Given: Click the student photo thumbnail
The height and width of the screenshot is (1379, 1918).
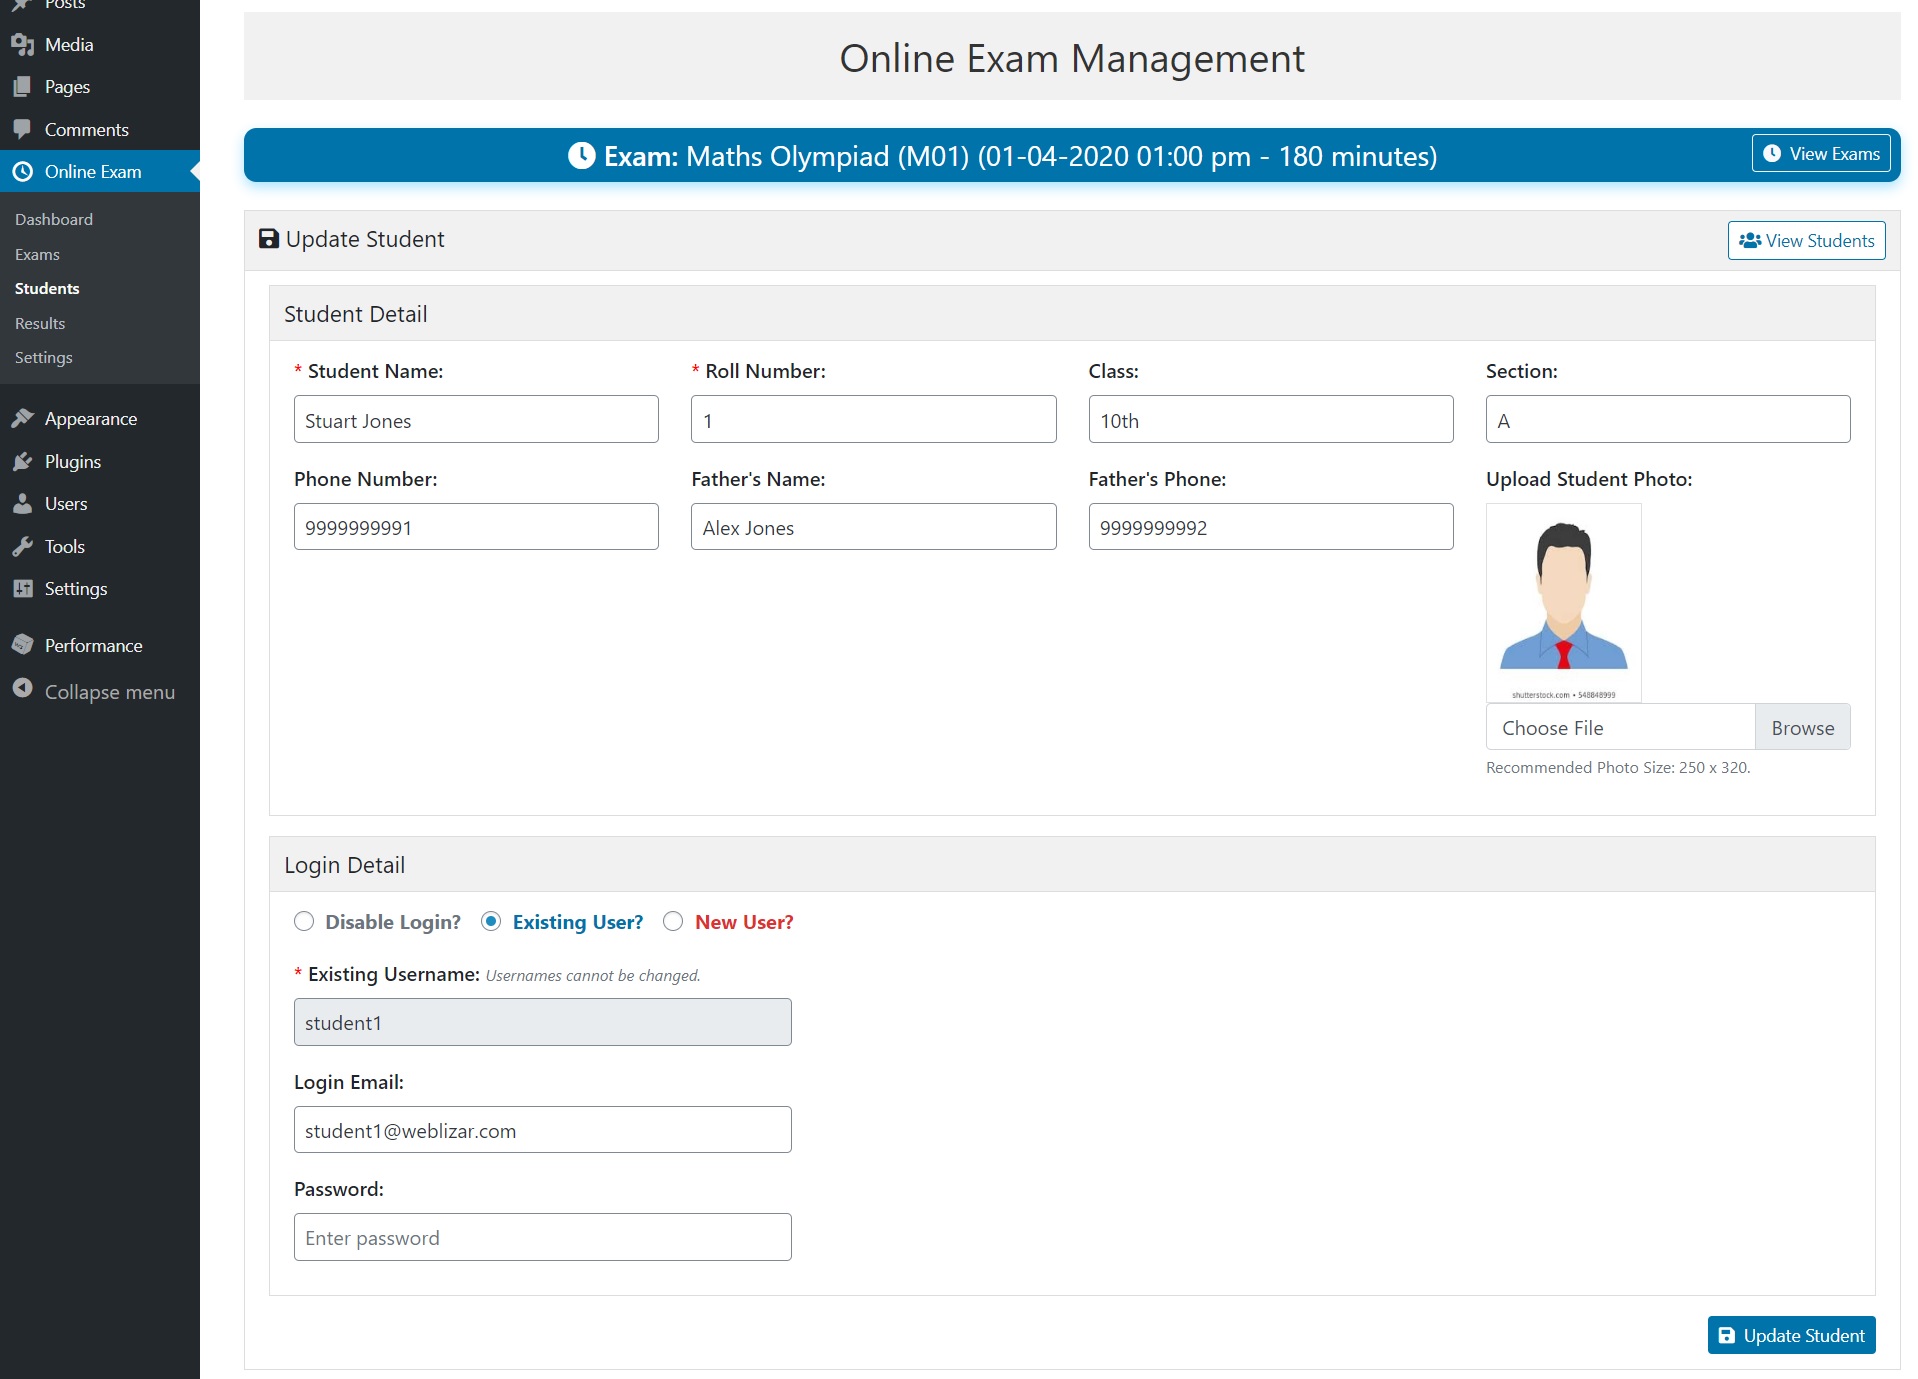Looking at the screenshot, I should (x=1563, y=603).
